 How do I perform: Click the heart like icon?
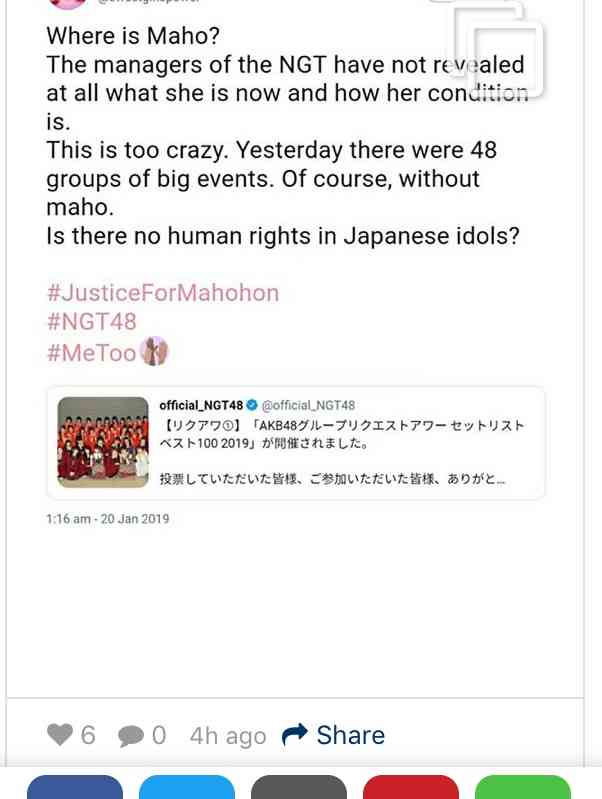point(60,734)
